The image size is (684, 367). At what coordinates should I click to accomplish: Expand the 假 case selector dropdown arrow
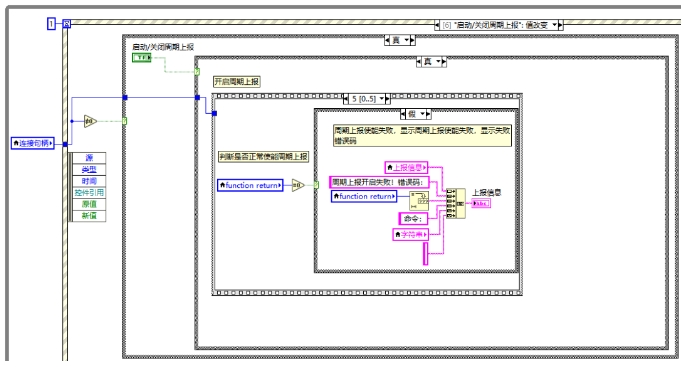click(422, 114)
